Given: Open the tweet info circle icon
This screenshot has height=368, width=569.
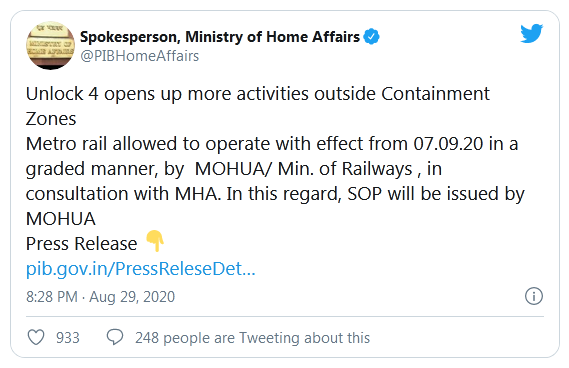Looking at the screenshot, I should (x=534, y=296).
